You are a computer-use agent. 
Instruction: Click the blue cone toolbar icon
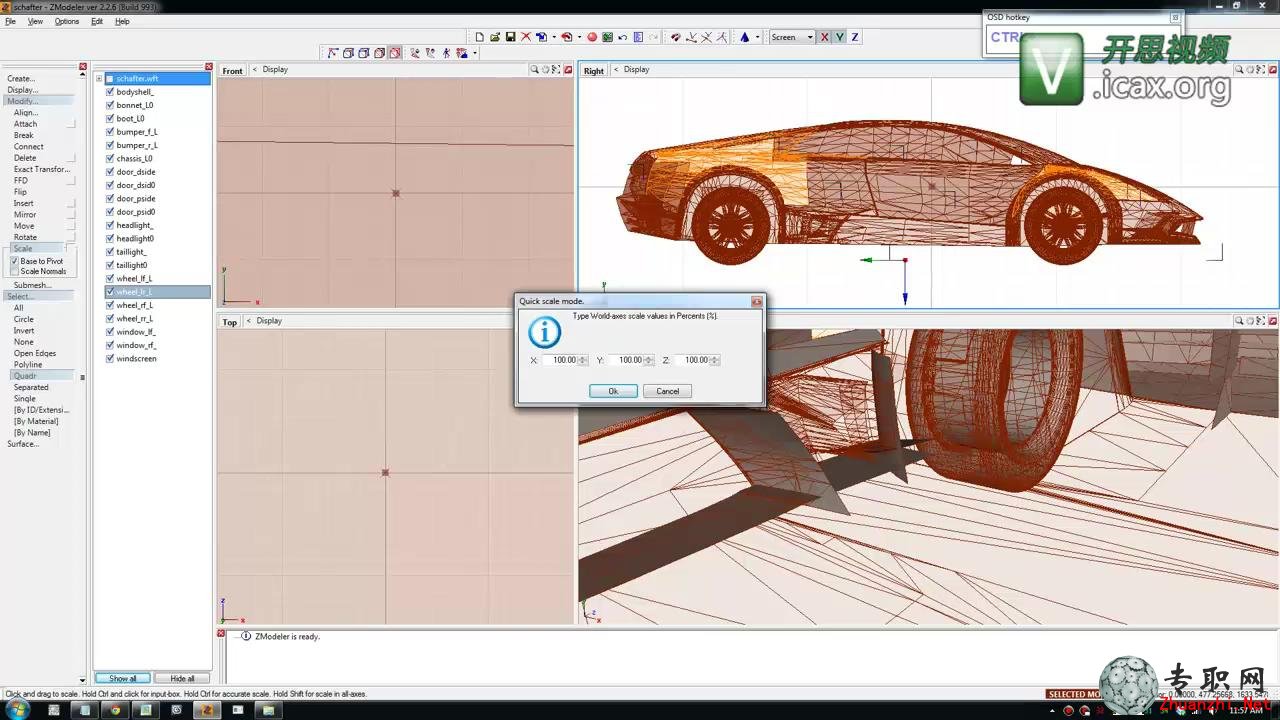click(744, 37)
